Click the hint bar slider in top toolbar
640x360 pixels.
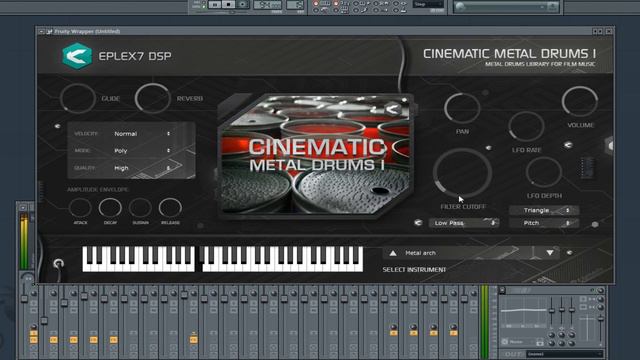pyautogui.click(x=507, y=7)
